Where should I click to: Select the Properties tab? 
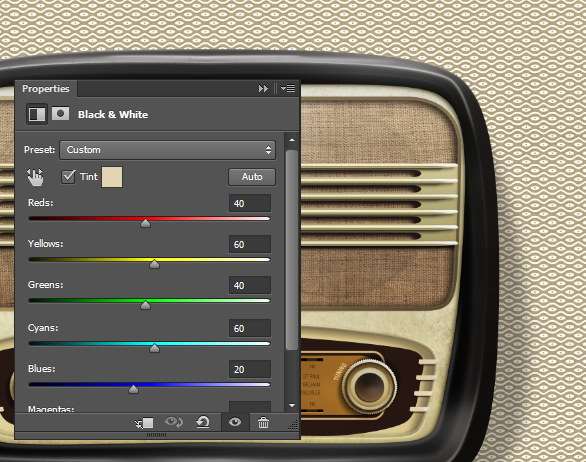click(46, 89)
